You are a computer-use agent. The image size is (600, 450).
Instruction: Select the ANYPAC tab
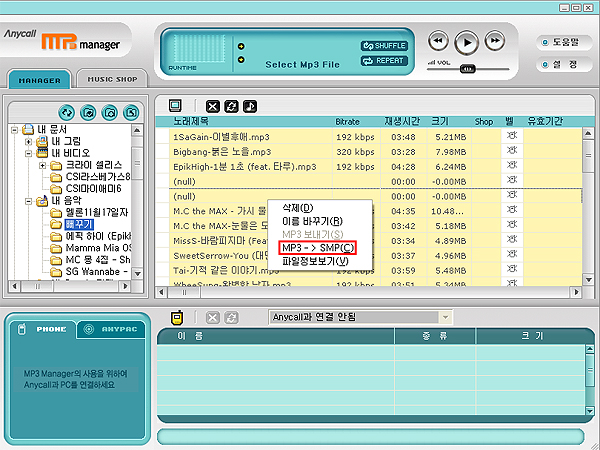coord(112,329)
